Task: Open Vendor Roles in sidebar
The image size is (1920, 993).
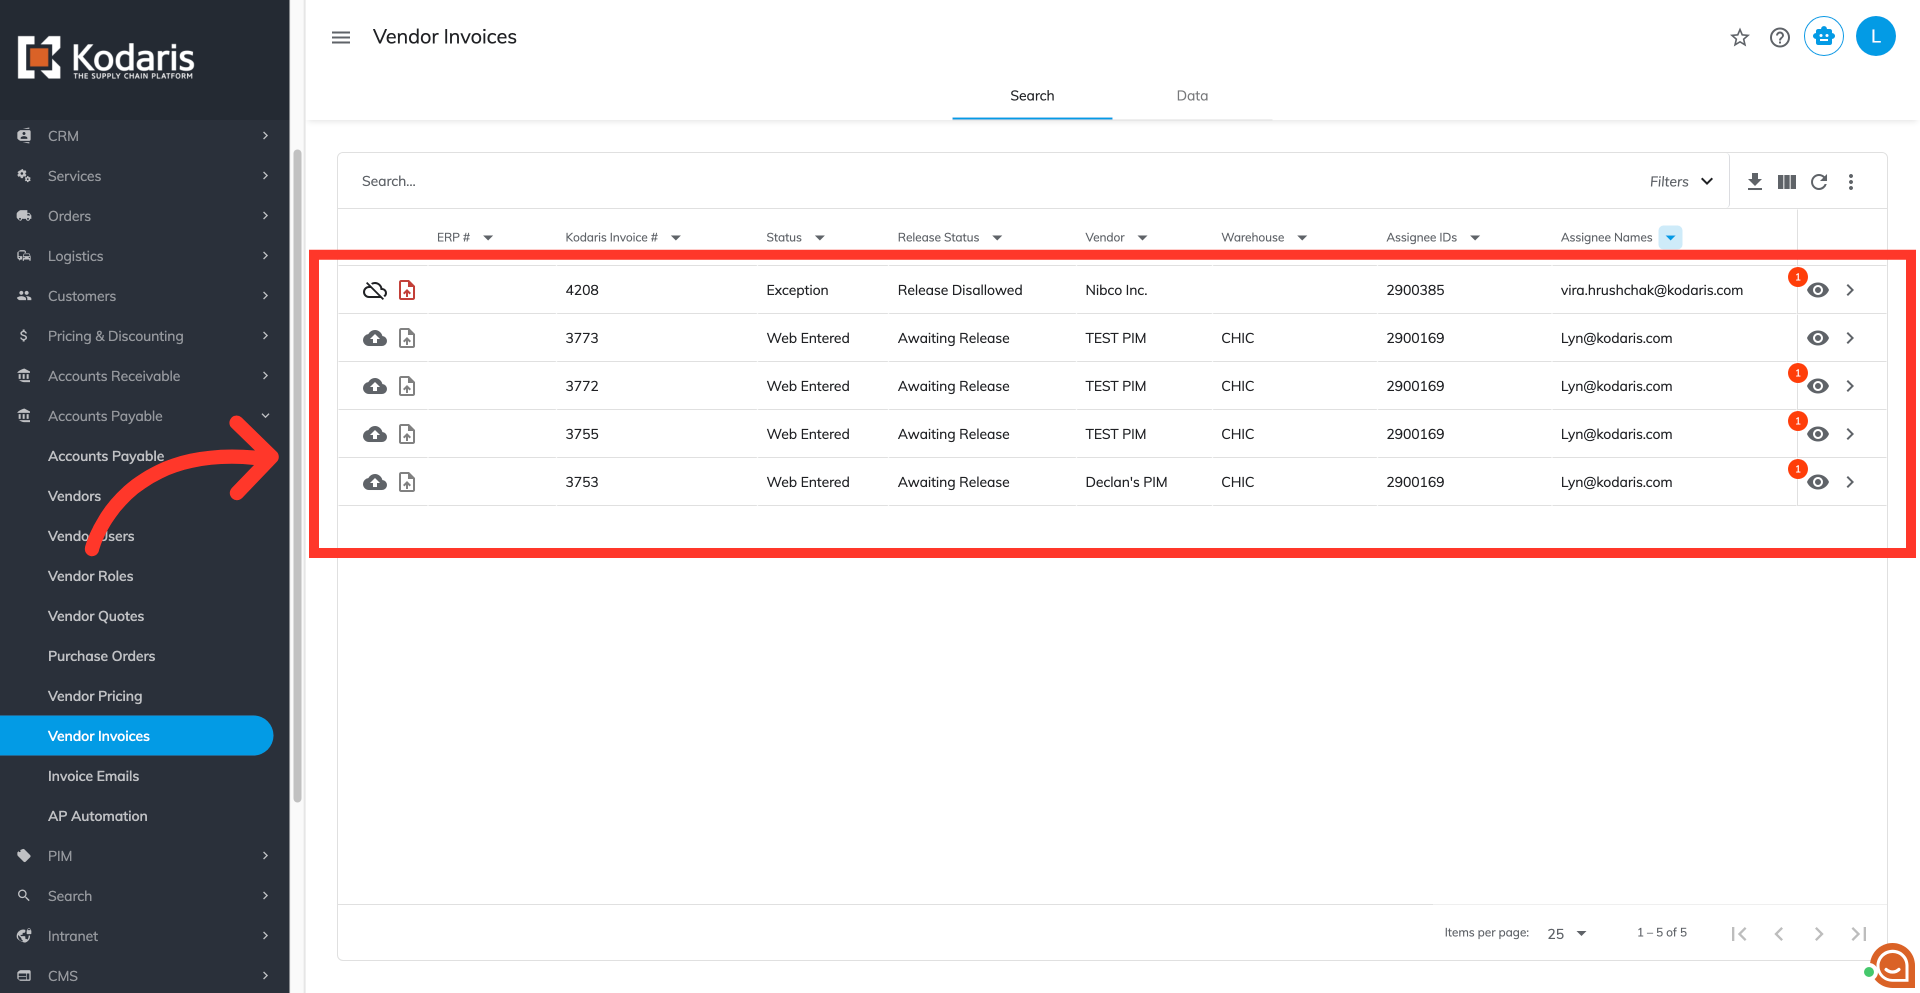Action: [x=90, y=576]
